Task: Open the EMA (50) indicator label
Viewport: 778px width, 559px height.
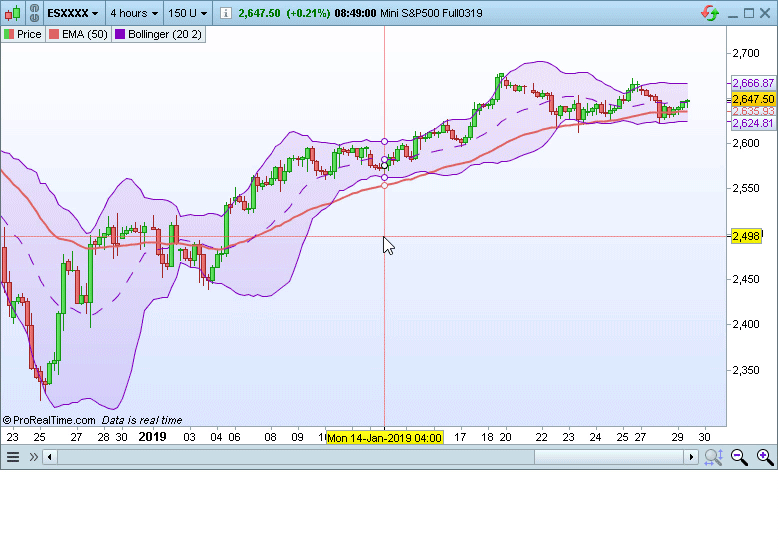Action: [x=79, y=34]
